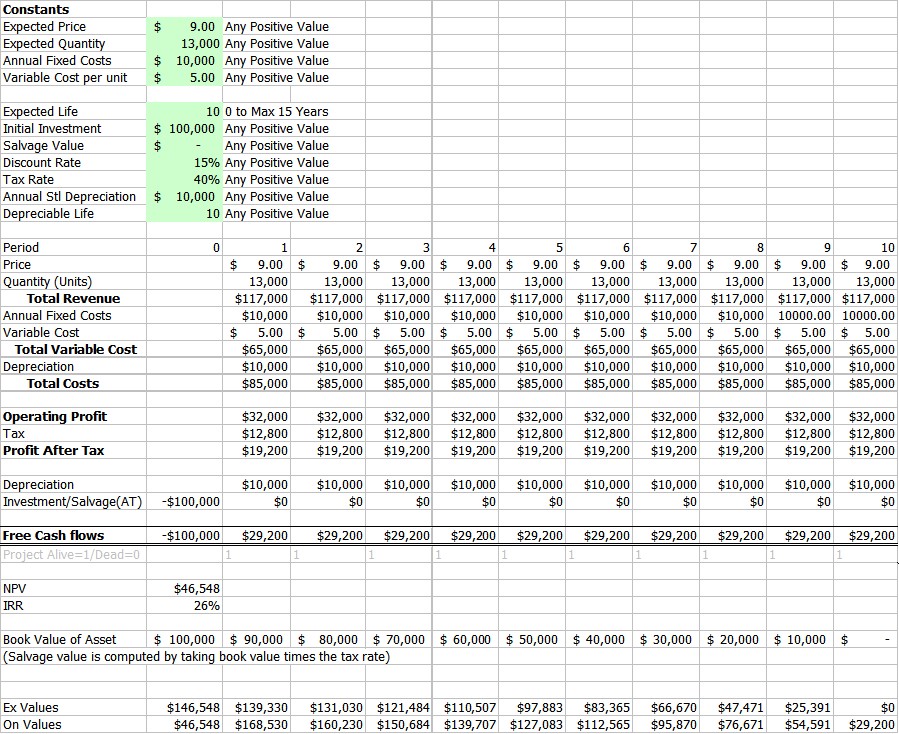The image size is (899, 734).
Task: Select the Salvage Value input cell
Action: click(184, 146)
